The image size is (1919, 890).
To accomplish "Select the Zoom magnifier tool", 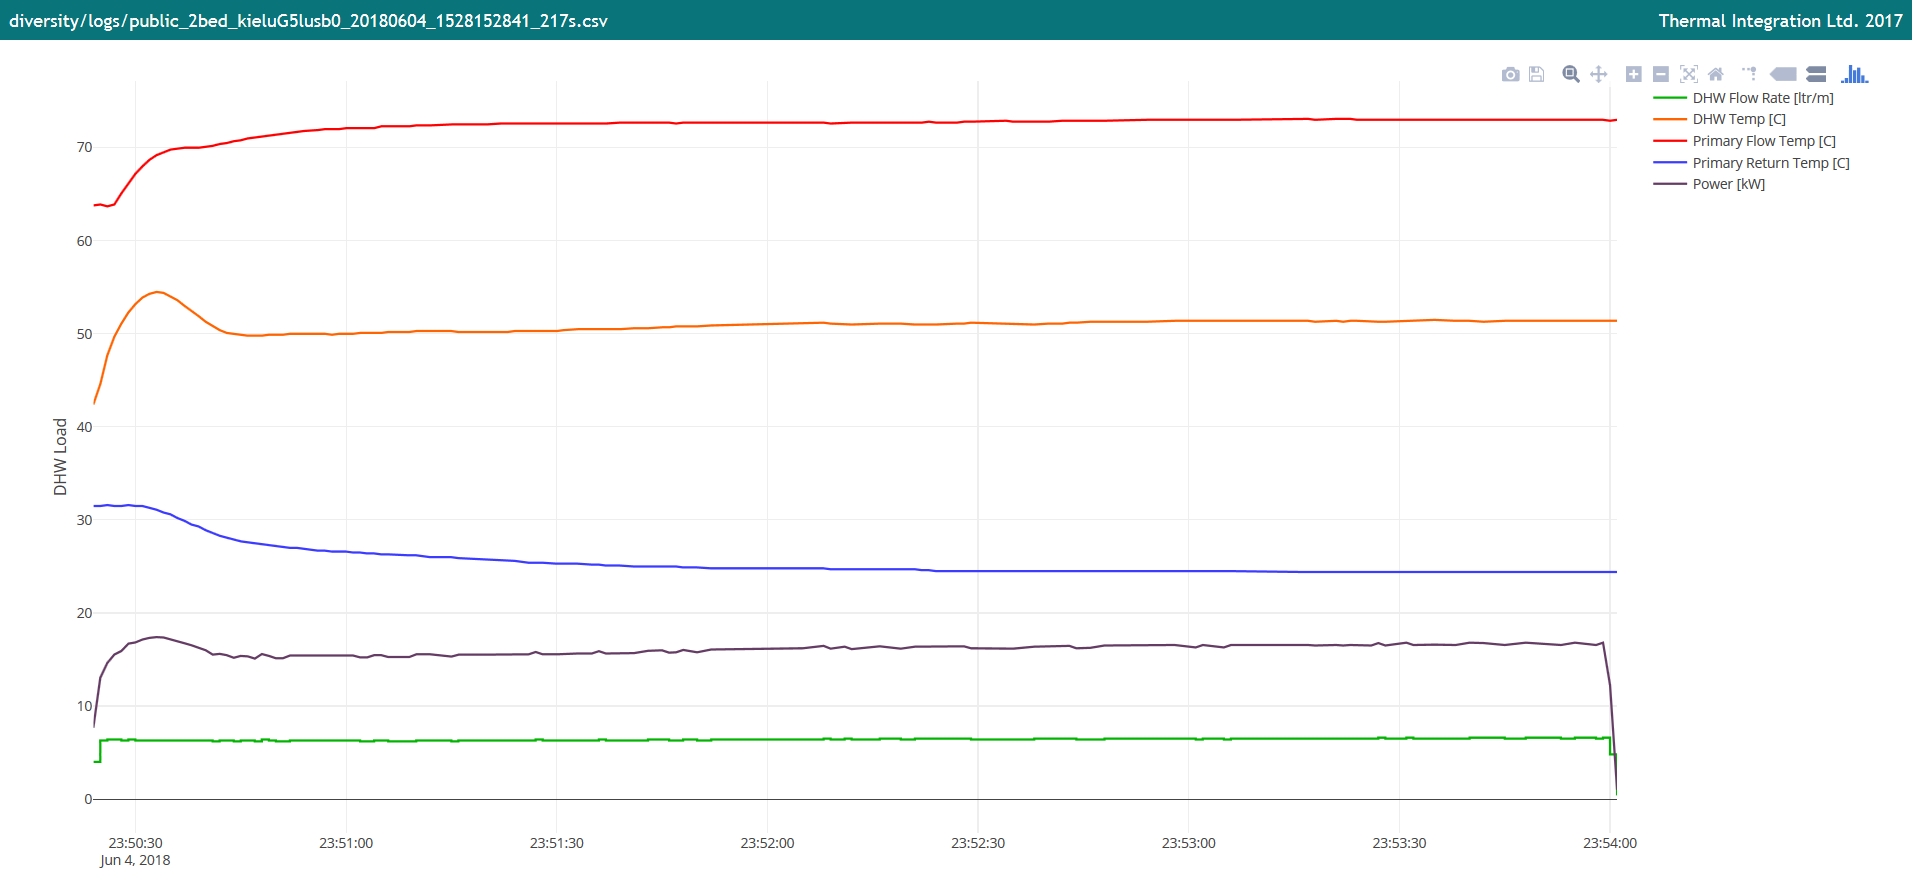I will 1571,74.
